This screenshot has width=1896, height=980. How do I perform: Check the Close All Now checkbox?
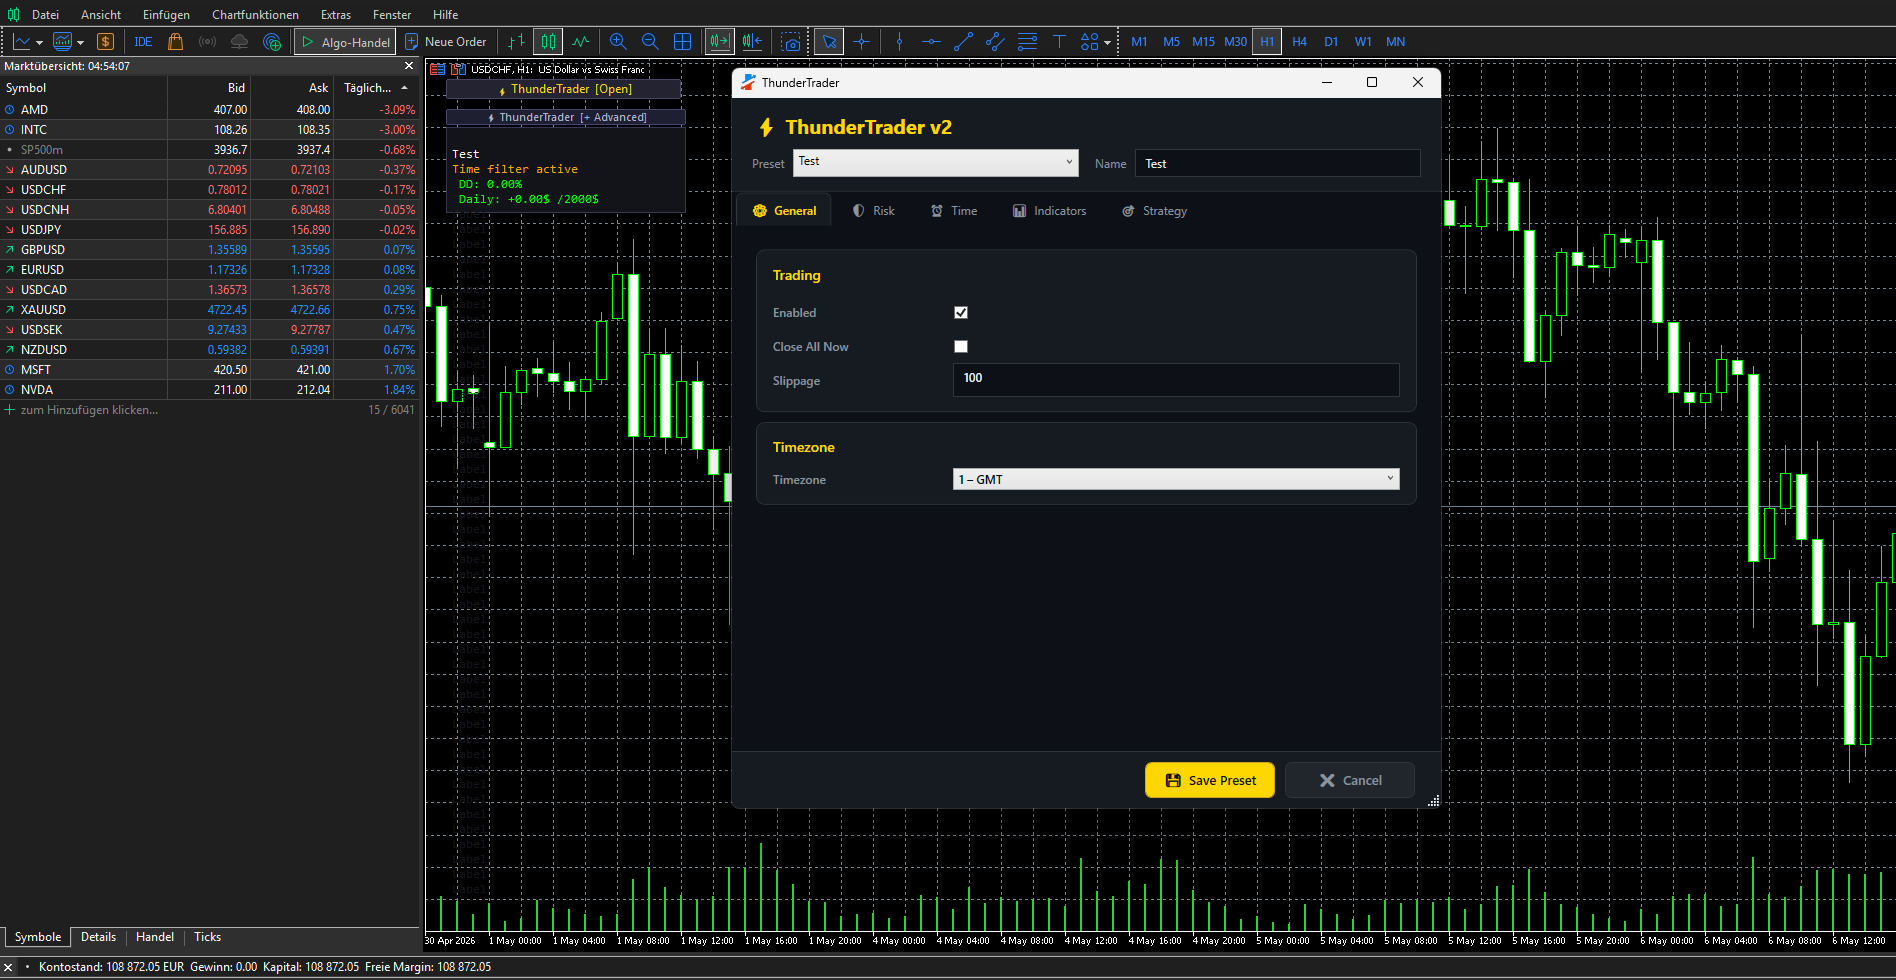[961, 347]
